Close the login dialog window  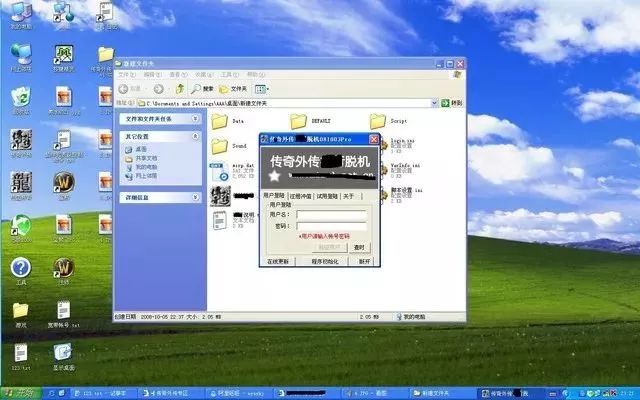click(x=373, y=139)
